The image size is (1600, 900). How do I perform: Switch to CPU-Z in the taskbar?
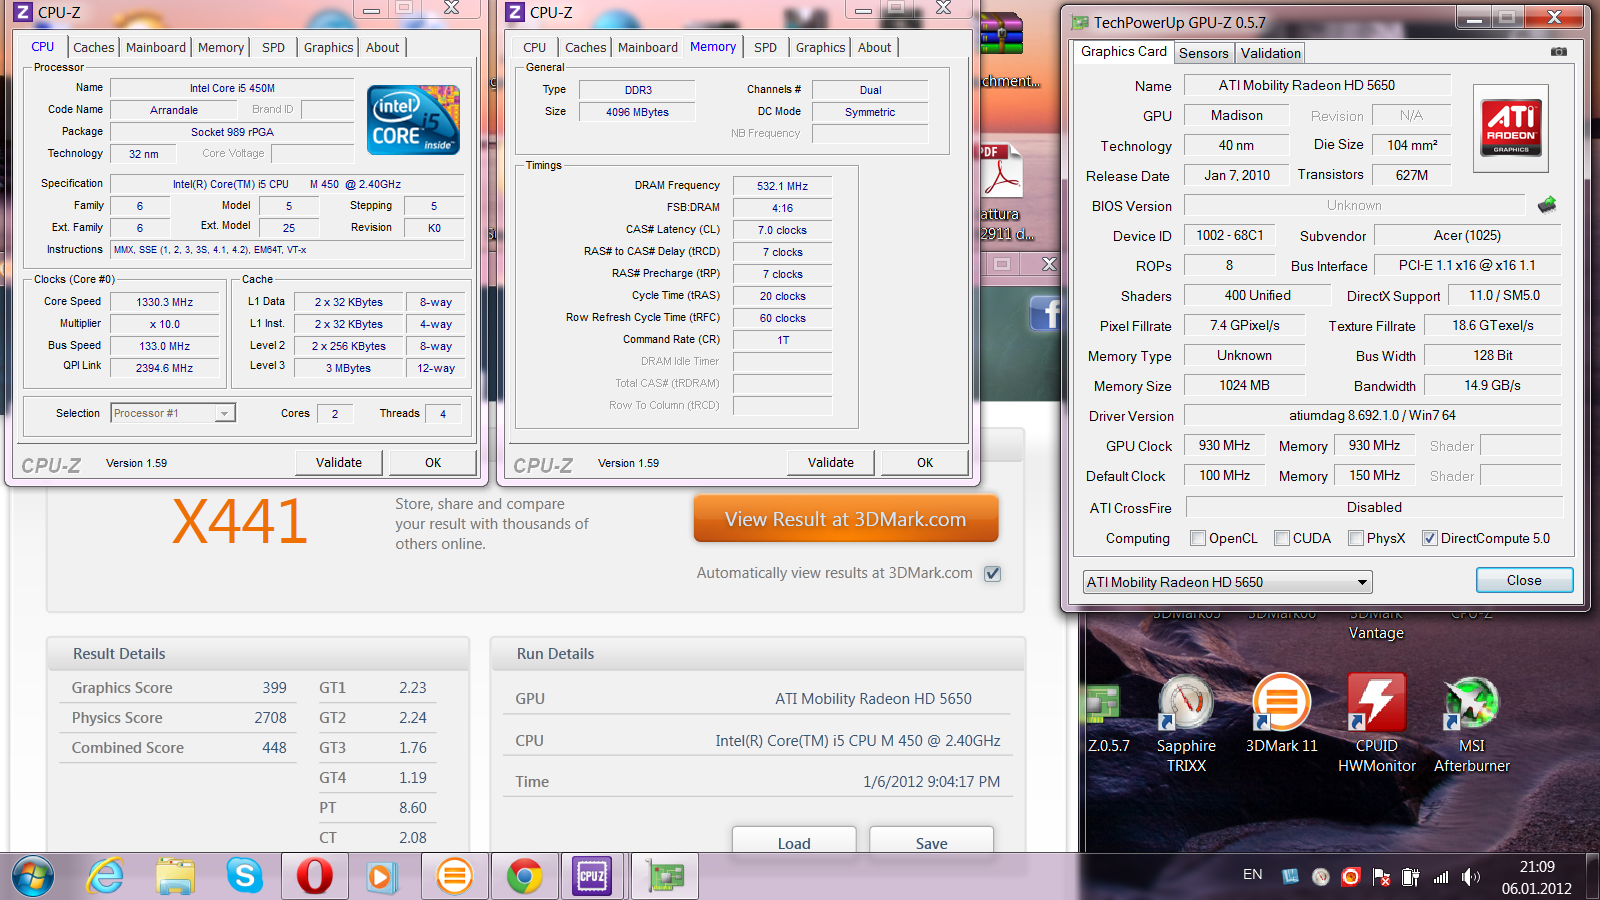coord(592,877)
